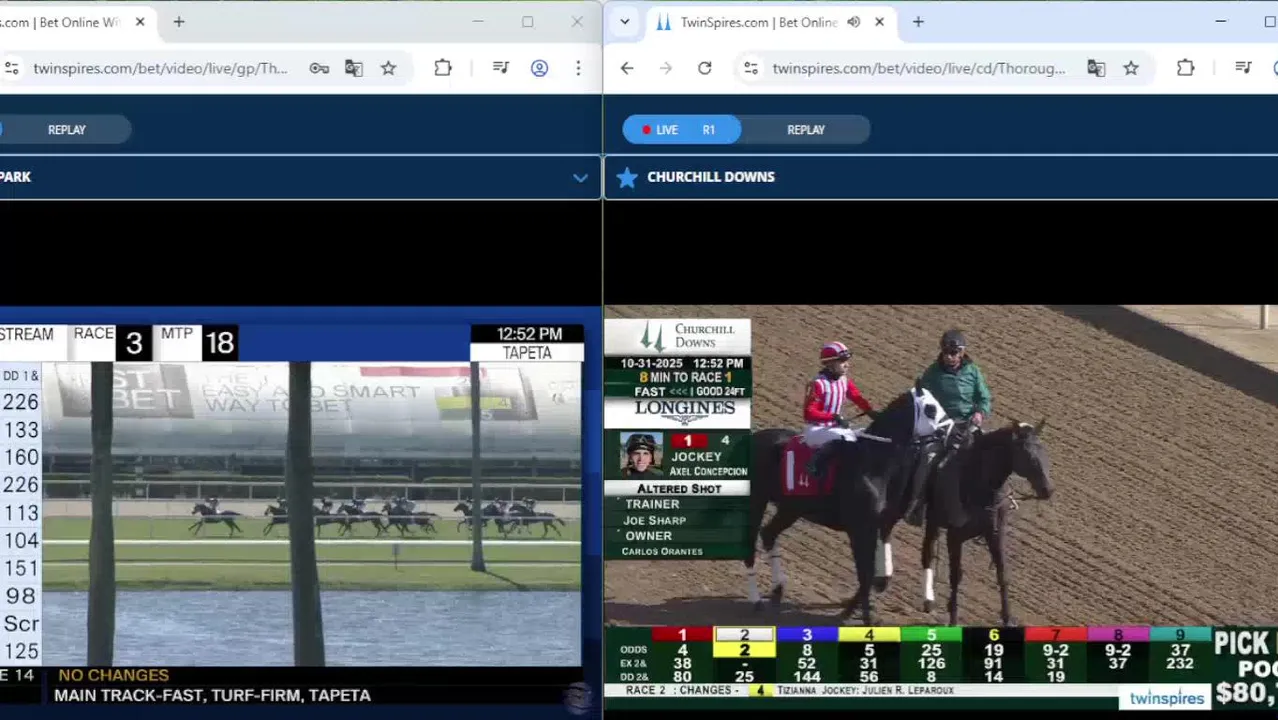Mute the TwinSpires tab audio in right window
1278x720 pixels.
pos(853,22)
